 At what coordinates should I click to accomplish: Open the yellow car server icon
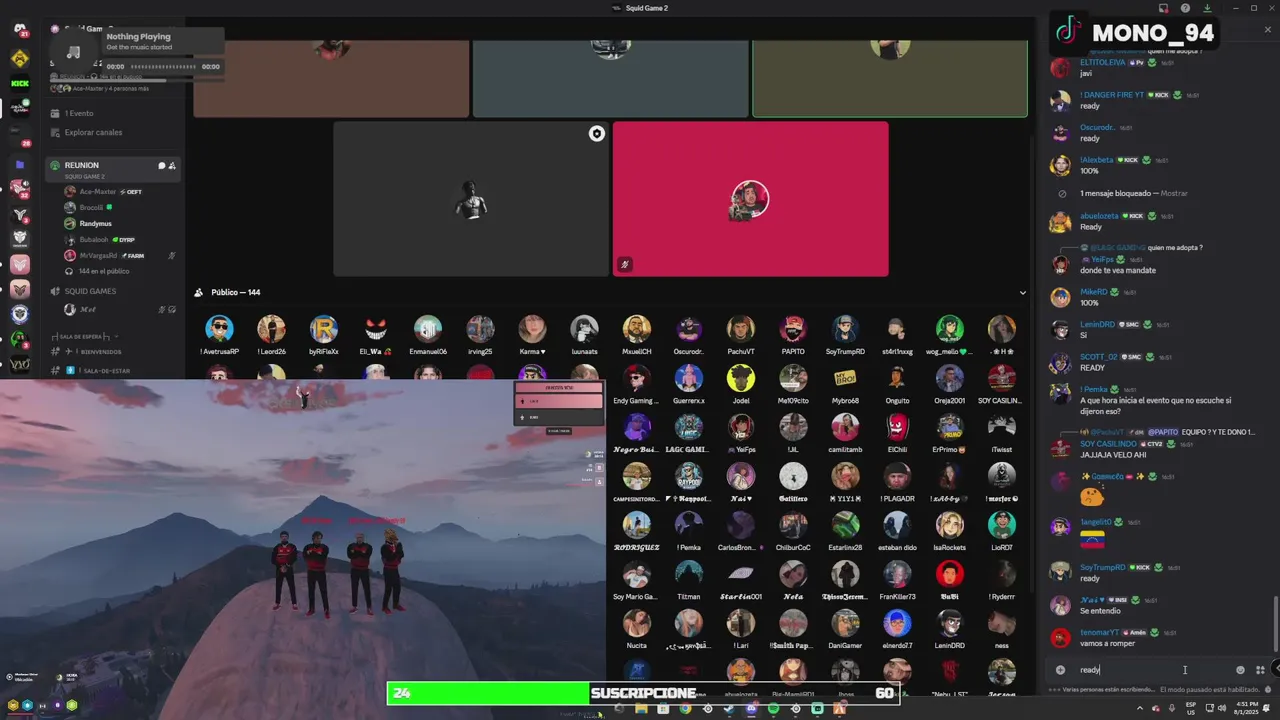[19, 58]
